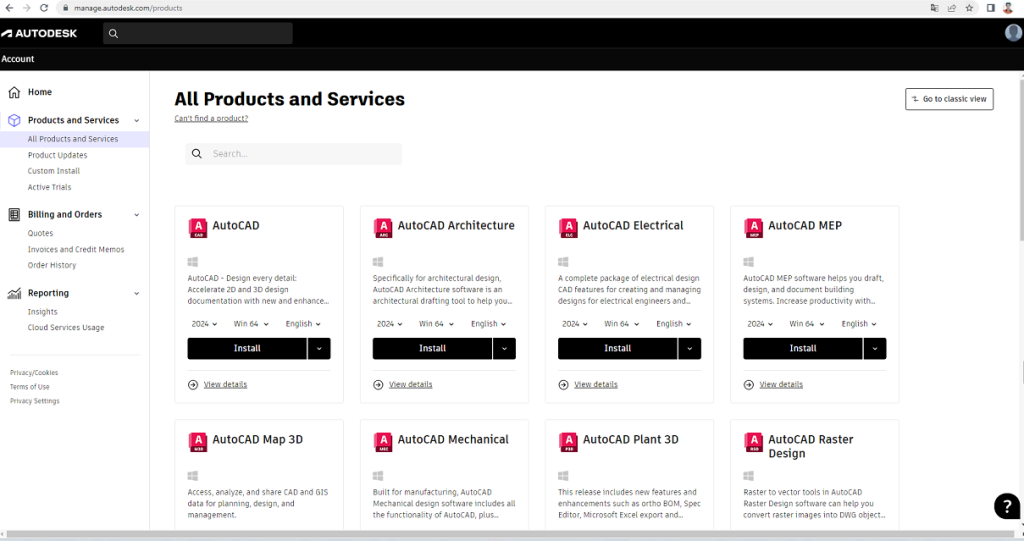The height and width of the screenshot is (541, 1024).
Task: Click the Reporting chart icon in sidebar
Action: point(14,293)
